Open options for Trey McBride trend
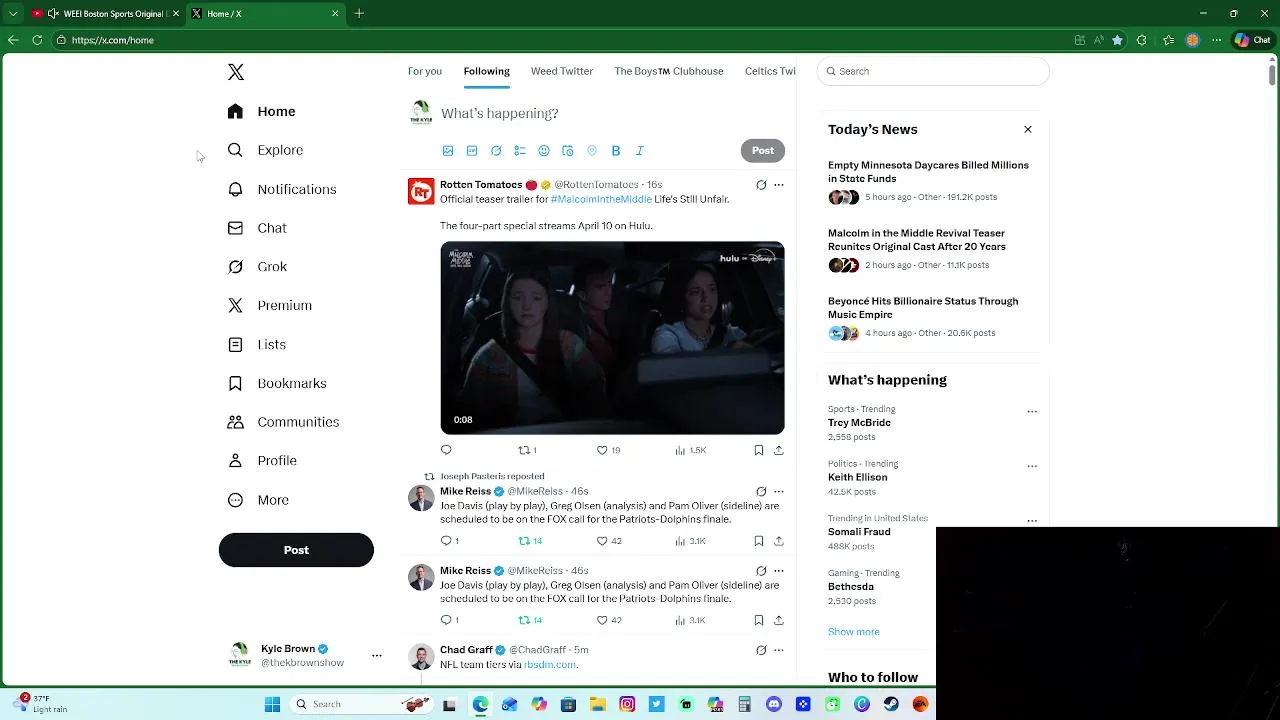This screenshot has width=1280, height=720. 1032,411
